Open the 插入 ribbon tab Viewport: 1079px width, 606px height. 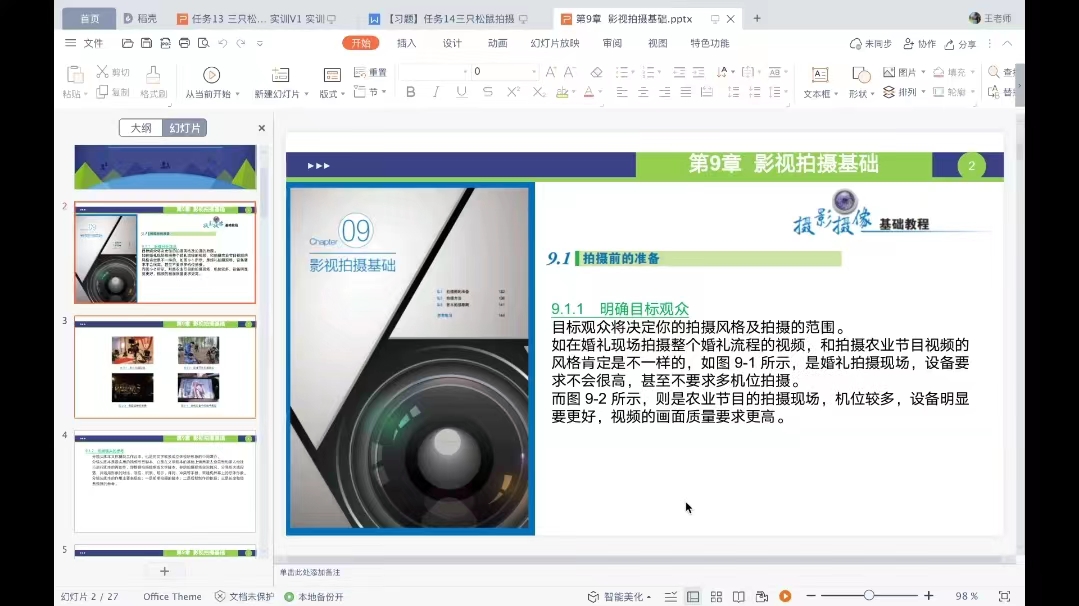[407, 43]
